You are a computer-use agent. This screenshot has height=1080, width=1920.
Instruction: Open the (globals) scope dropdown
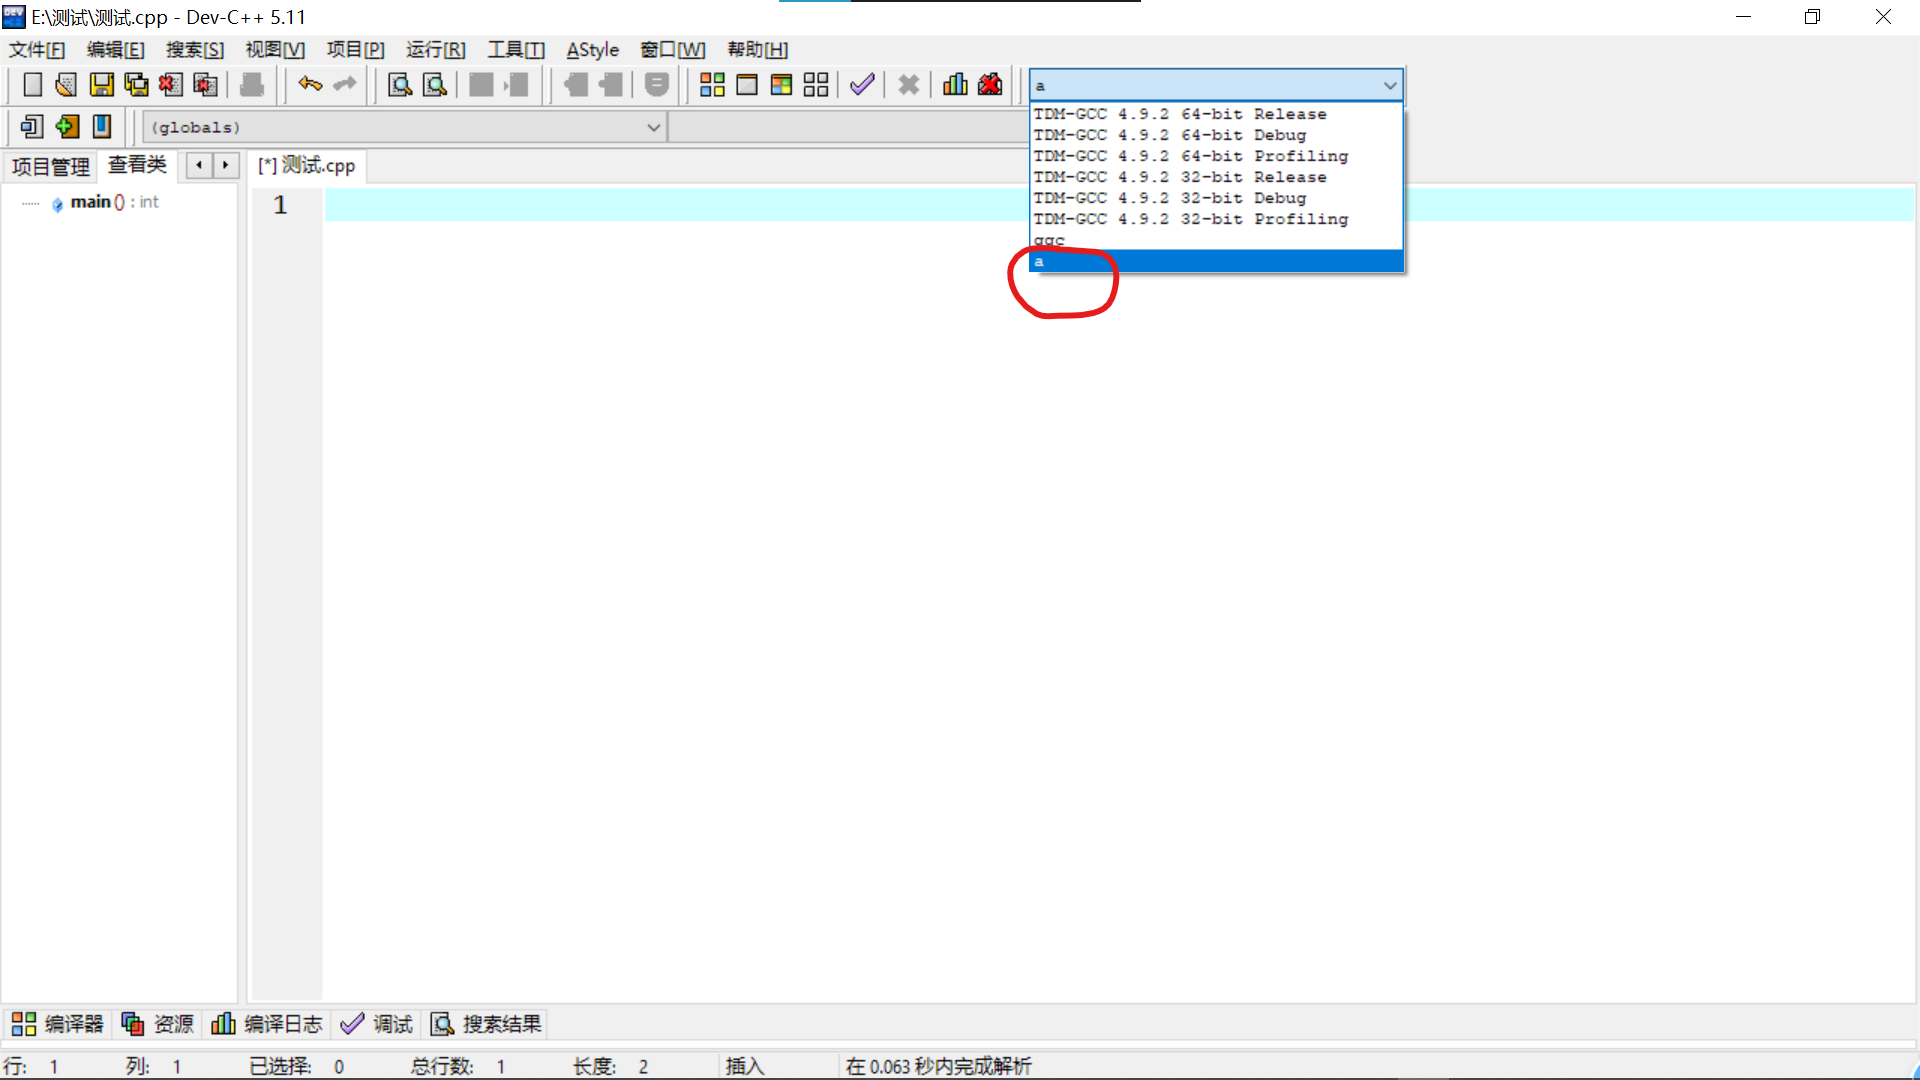(655, 127)
